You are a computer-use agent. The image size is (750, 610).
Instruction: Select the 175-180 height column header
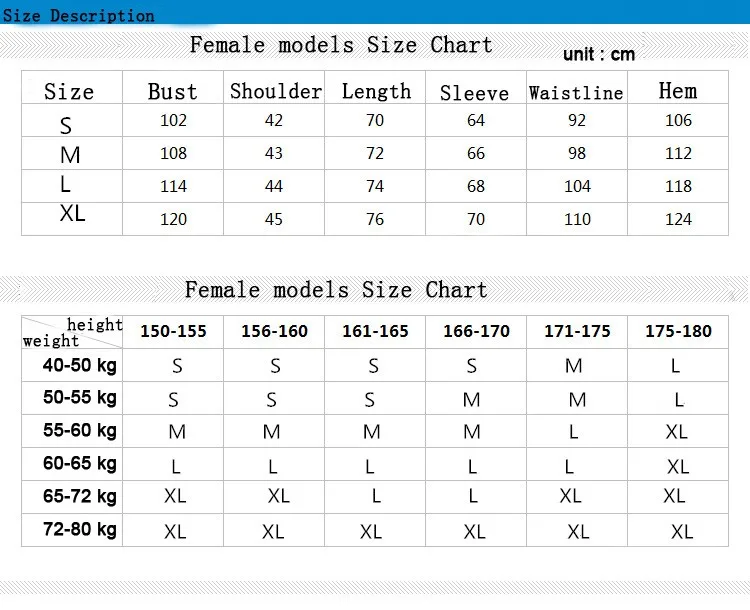coord(678,331)
